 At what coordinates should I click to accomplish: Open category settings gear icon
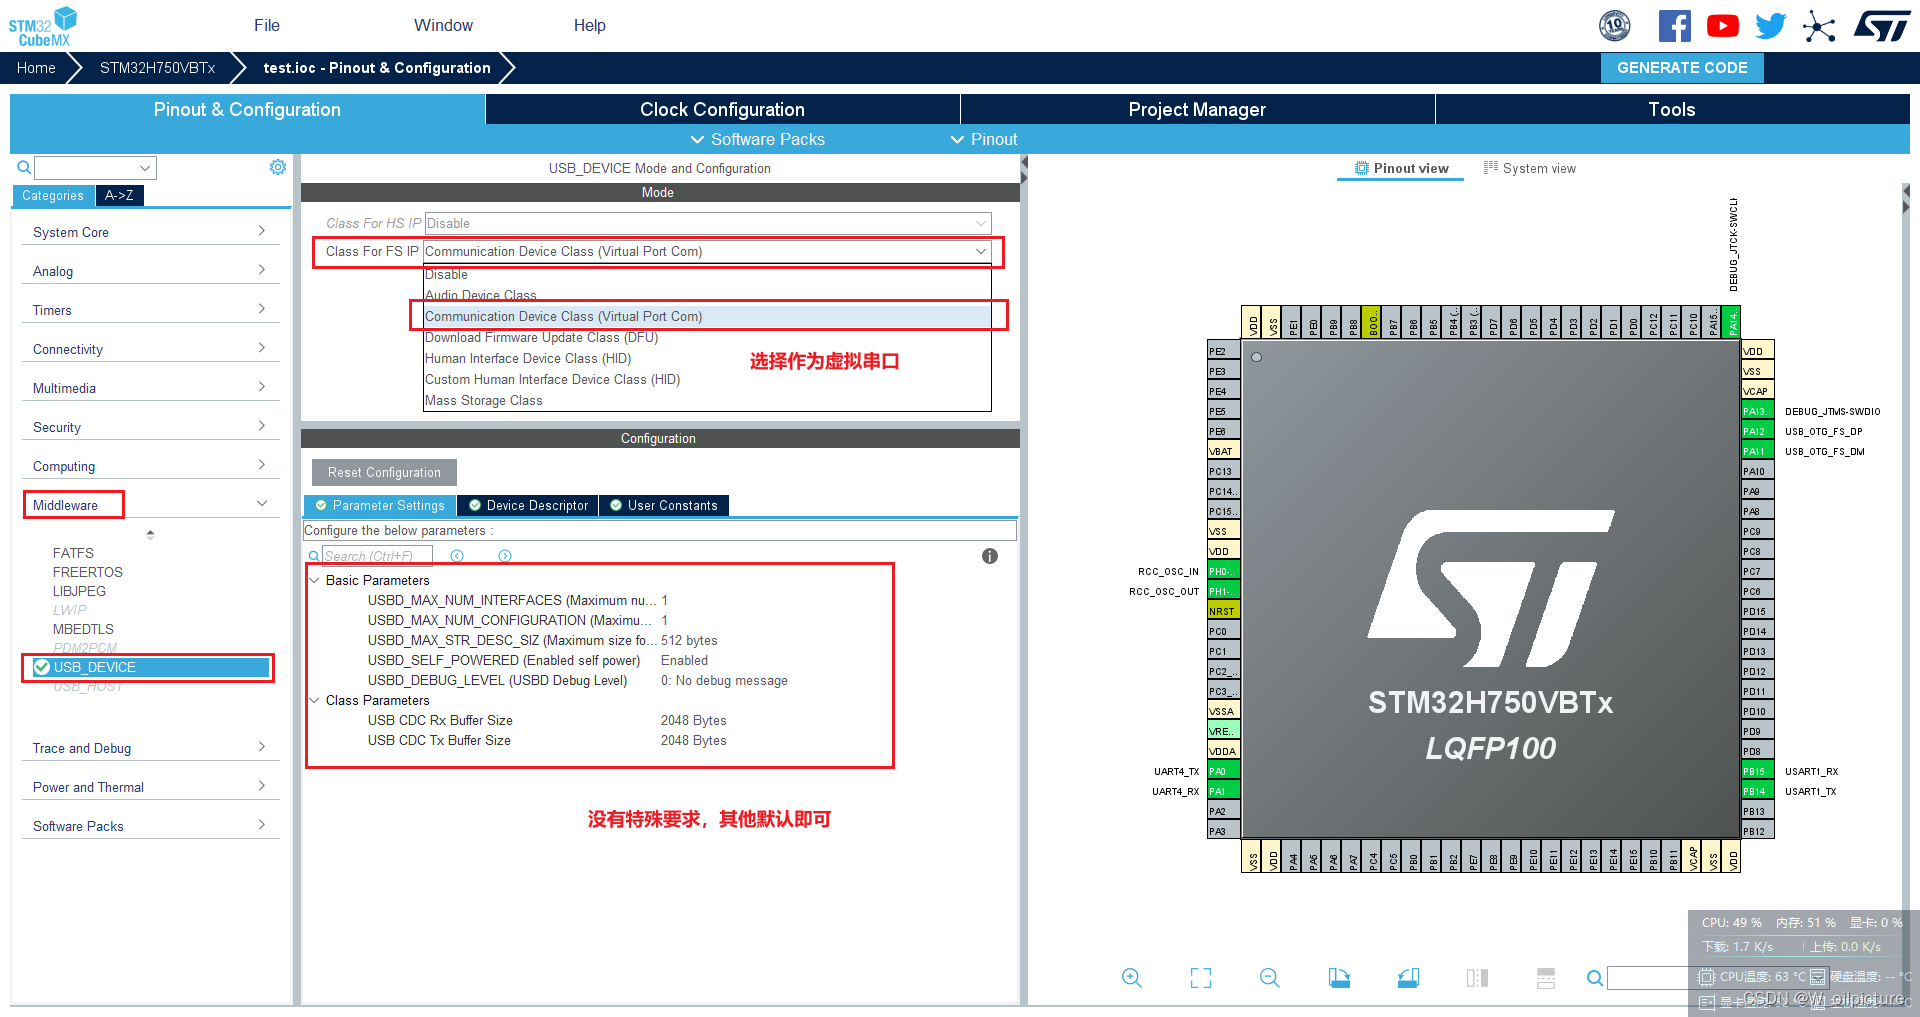(x=278, y=167)
